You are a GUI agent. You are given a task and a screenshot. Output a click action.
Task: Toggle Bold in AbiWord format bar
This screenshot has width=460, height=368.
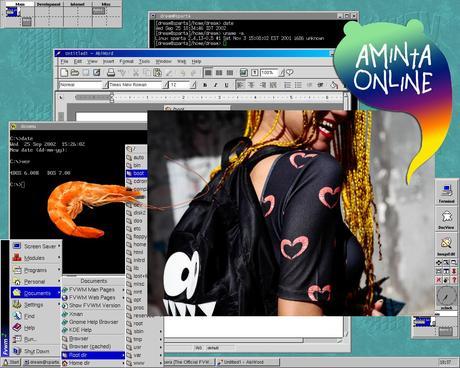(x=205, y=85)
